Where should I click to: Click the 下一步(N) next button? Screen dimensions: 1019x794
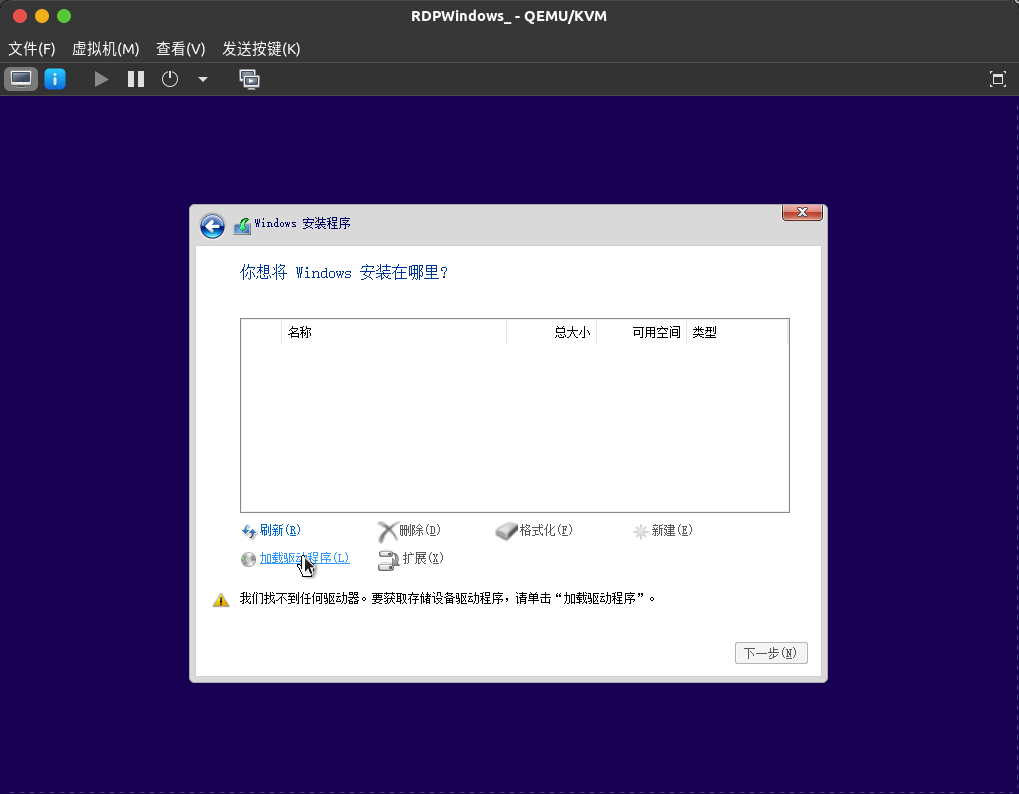click(771, 653)
